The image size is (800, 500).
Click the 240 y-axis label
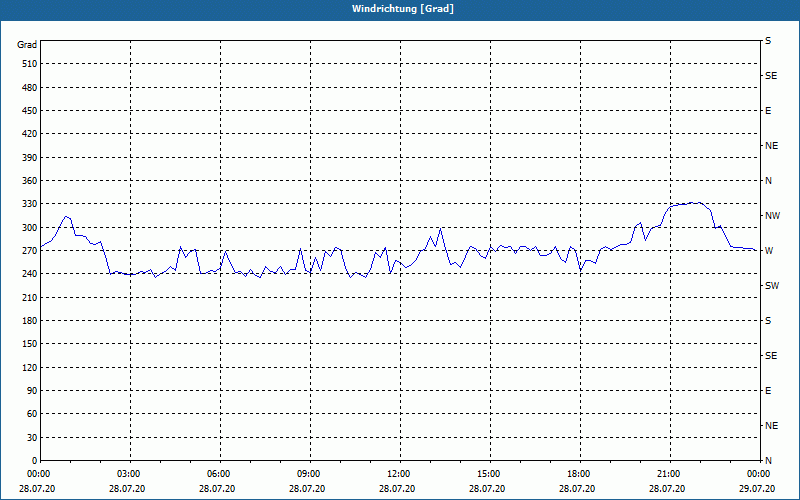(30, 274)
